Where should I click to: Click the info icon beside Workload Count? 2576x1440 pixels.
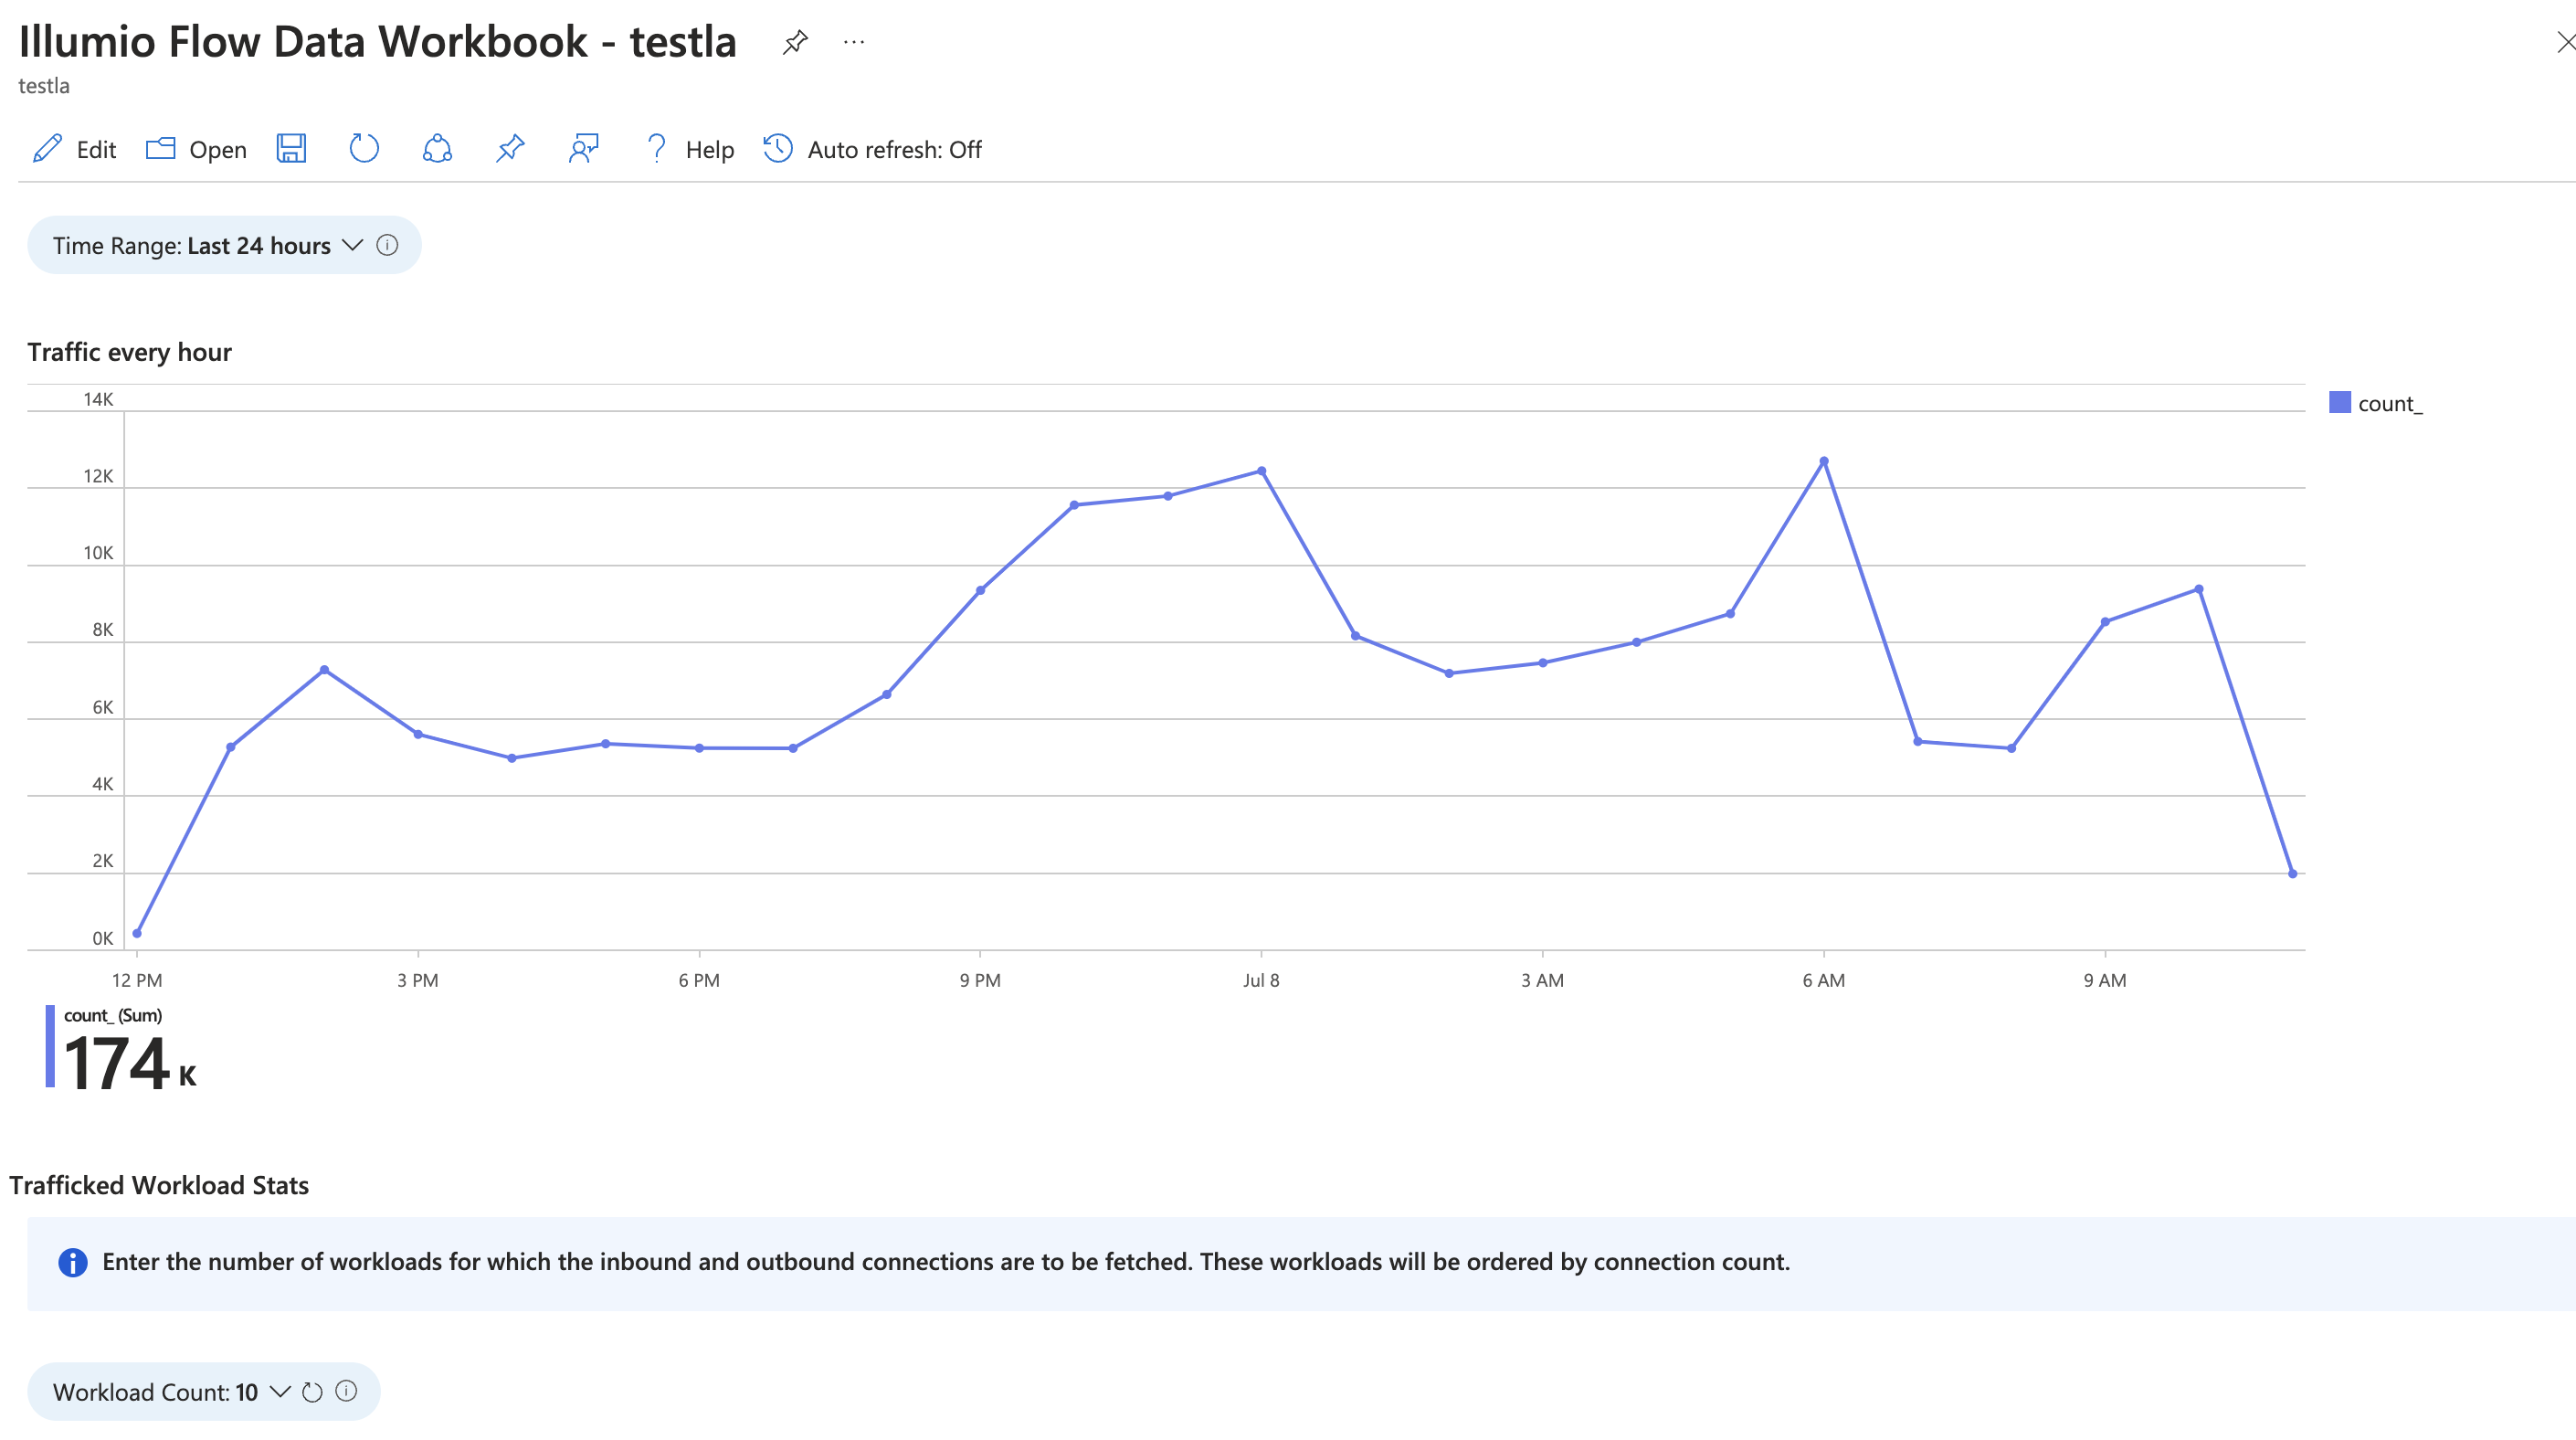click(x=346, y=1391)
